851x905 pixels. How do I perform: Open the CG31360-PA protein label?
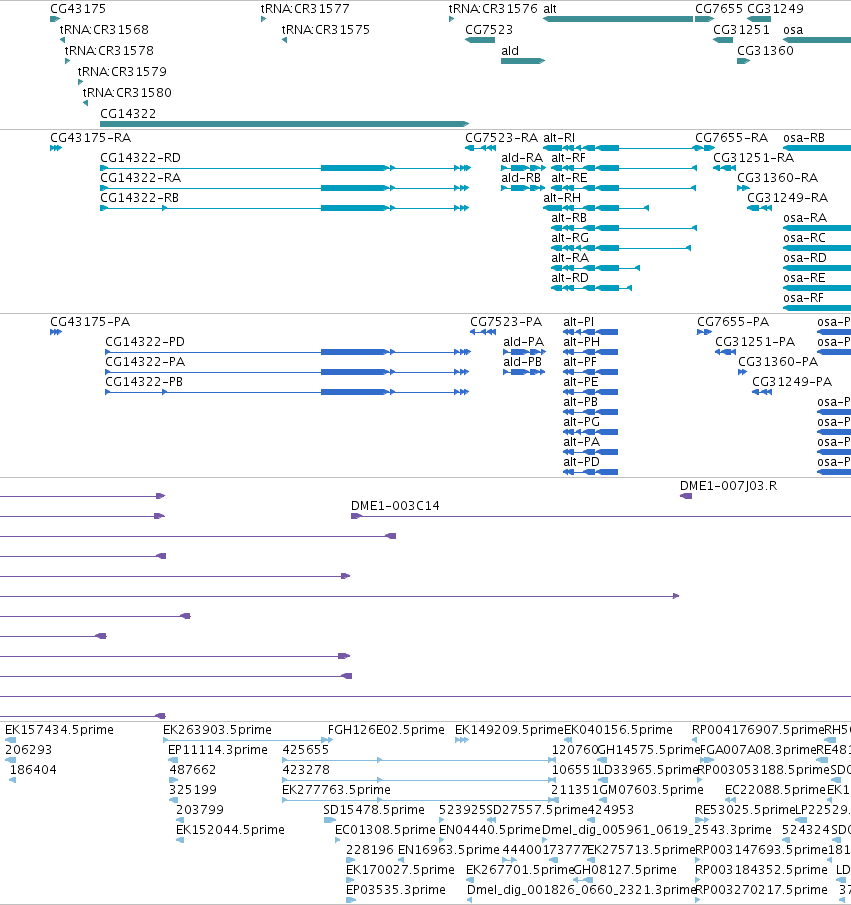[x=778, y=362]
